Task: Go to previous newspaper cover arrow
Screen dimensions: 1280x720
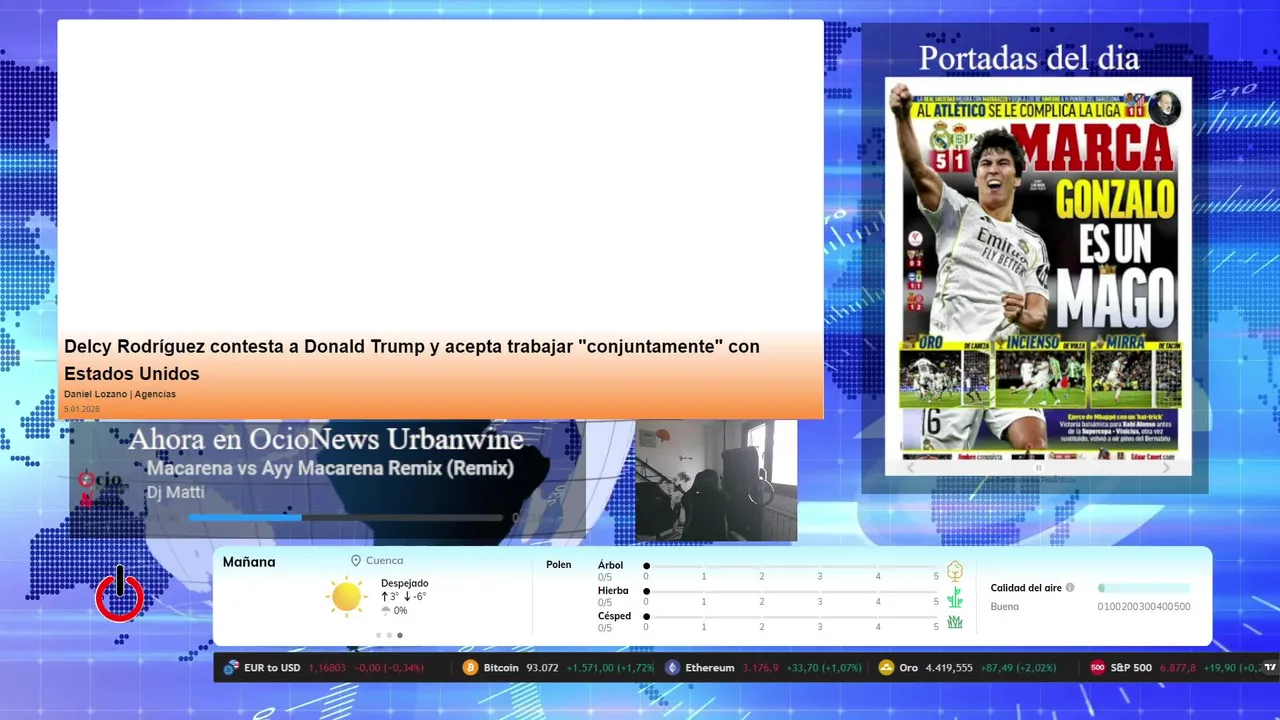Action: pyautogui.click(x=910, y=468)
